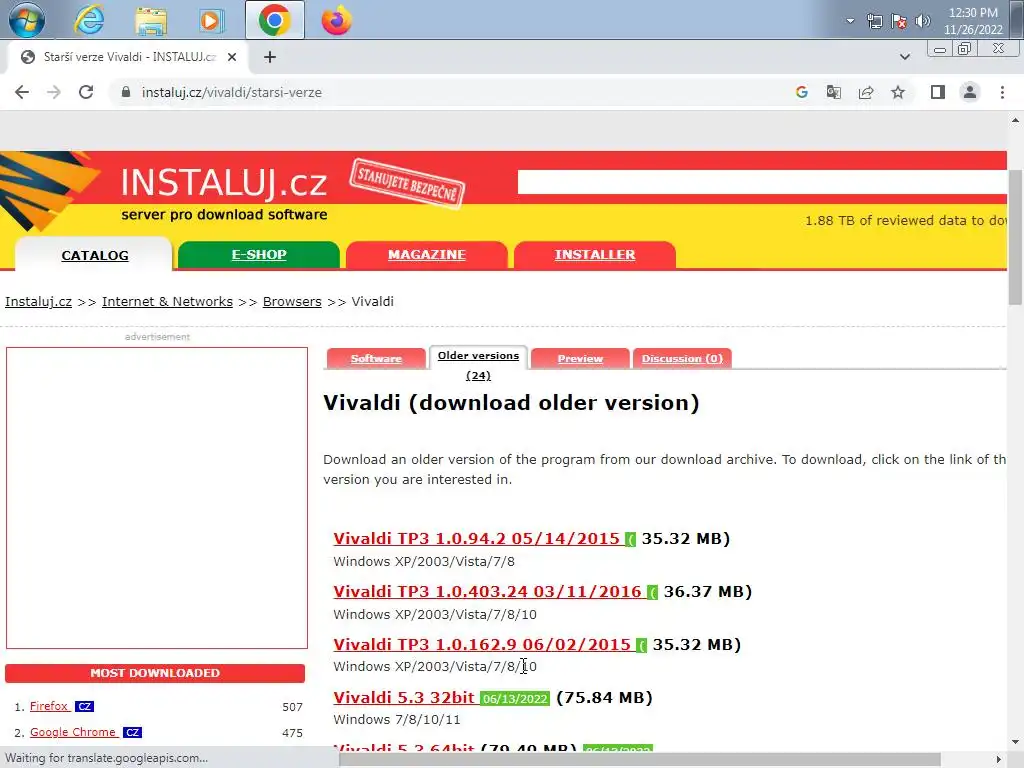Click the page's vertical scrollbar thumb
This screenshot has height=768, width=1024.
click(x=1015, y=236)
